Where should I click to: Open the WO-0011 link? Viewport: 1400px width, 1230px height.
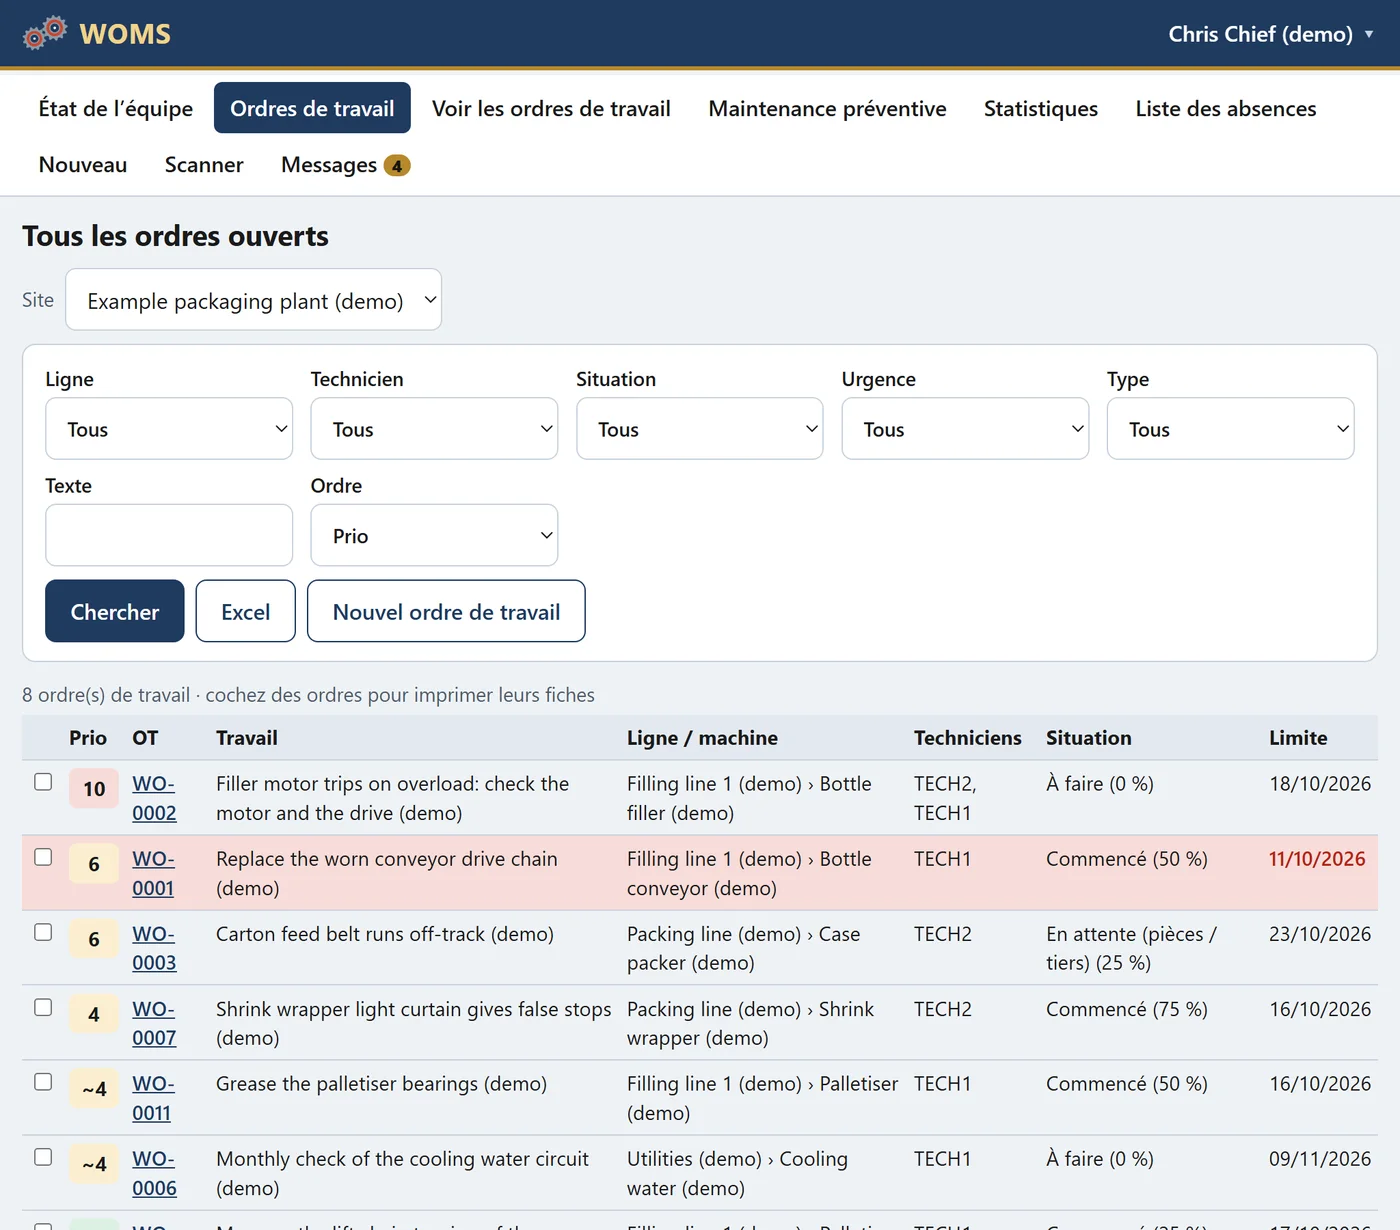click(x=153, y=1098)
